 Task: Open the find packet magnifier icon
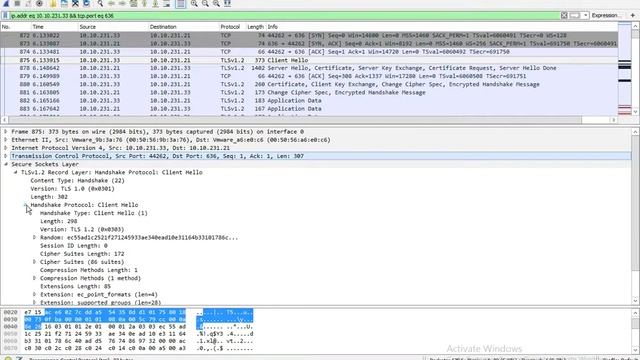100,3
